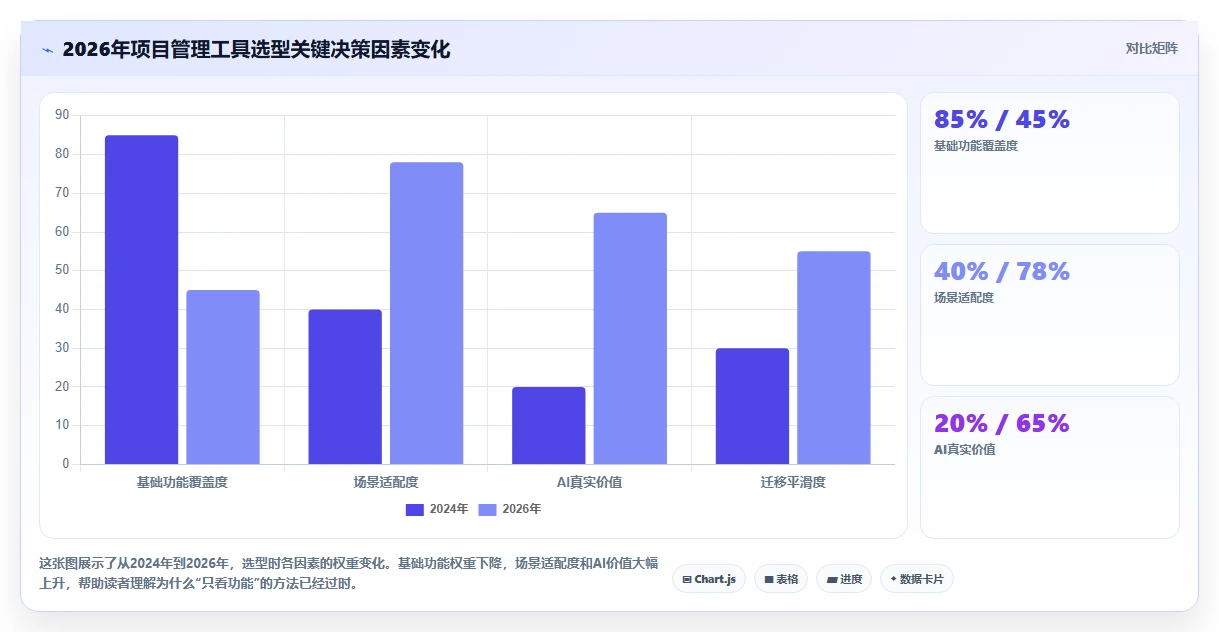Click the 2024 bar for 基础功能覆盖度
1219x632 pixels.
(141, 299)
